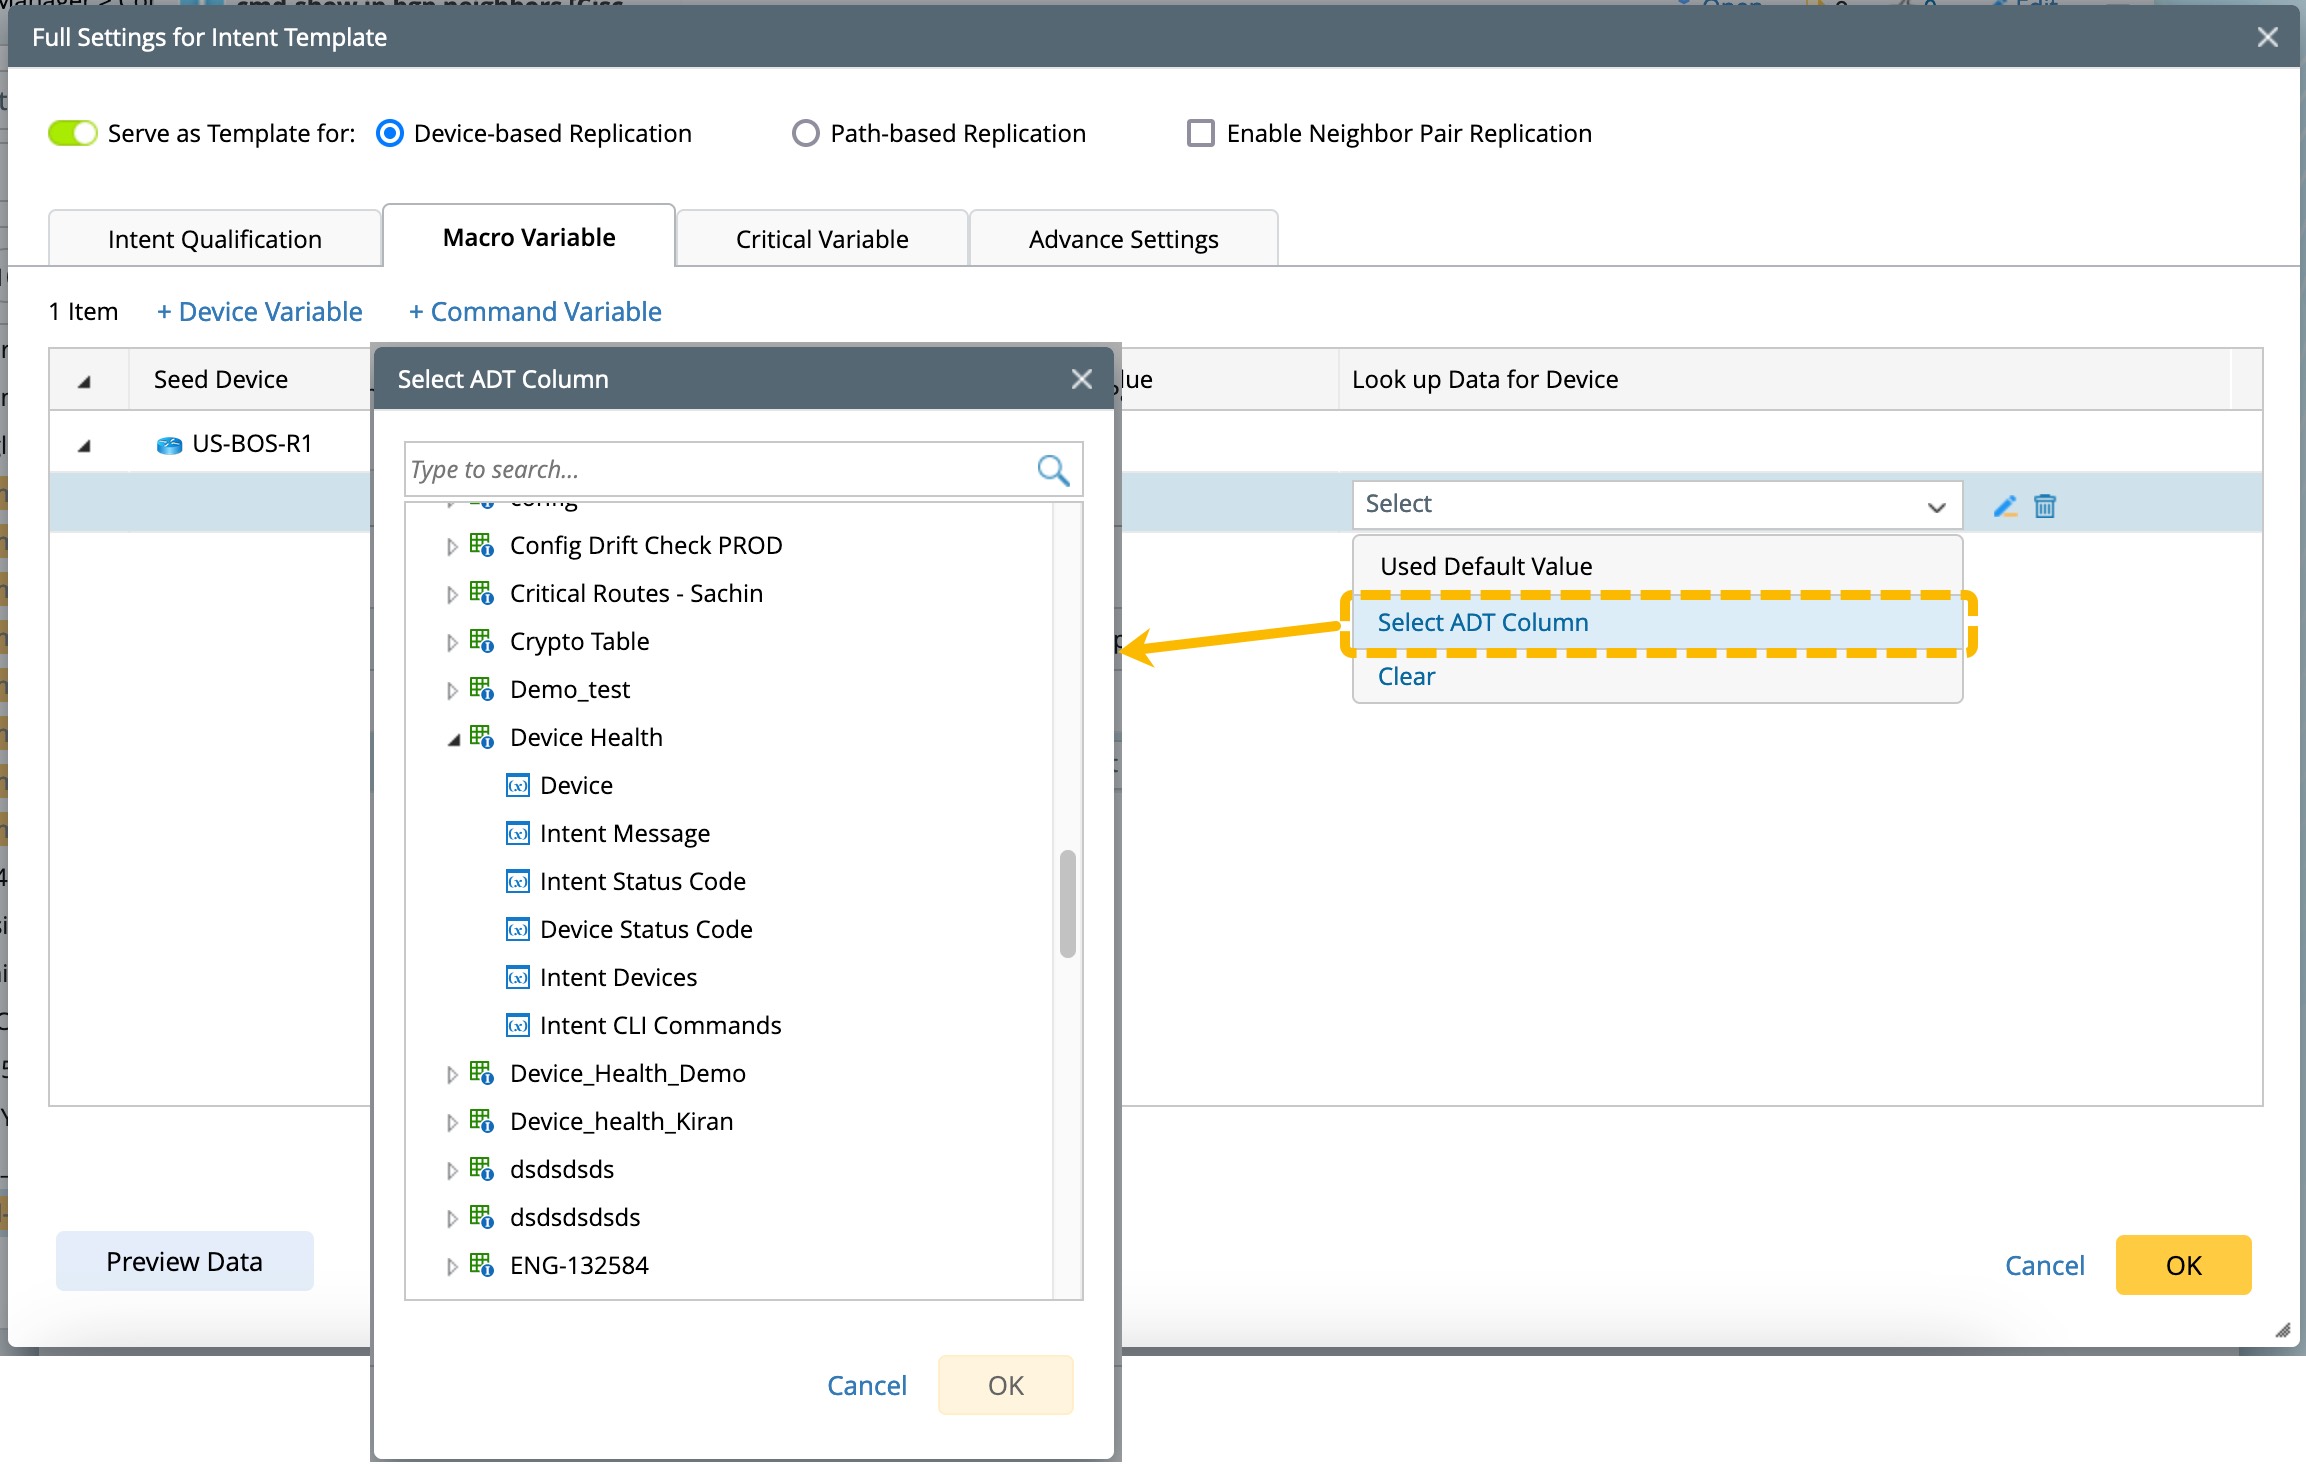The width and height of the screenshot is (2306, 1464).
Task: Enable Neighbor Pair Replication checkbox
Action: (1200, 133)
